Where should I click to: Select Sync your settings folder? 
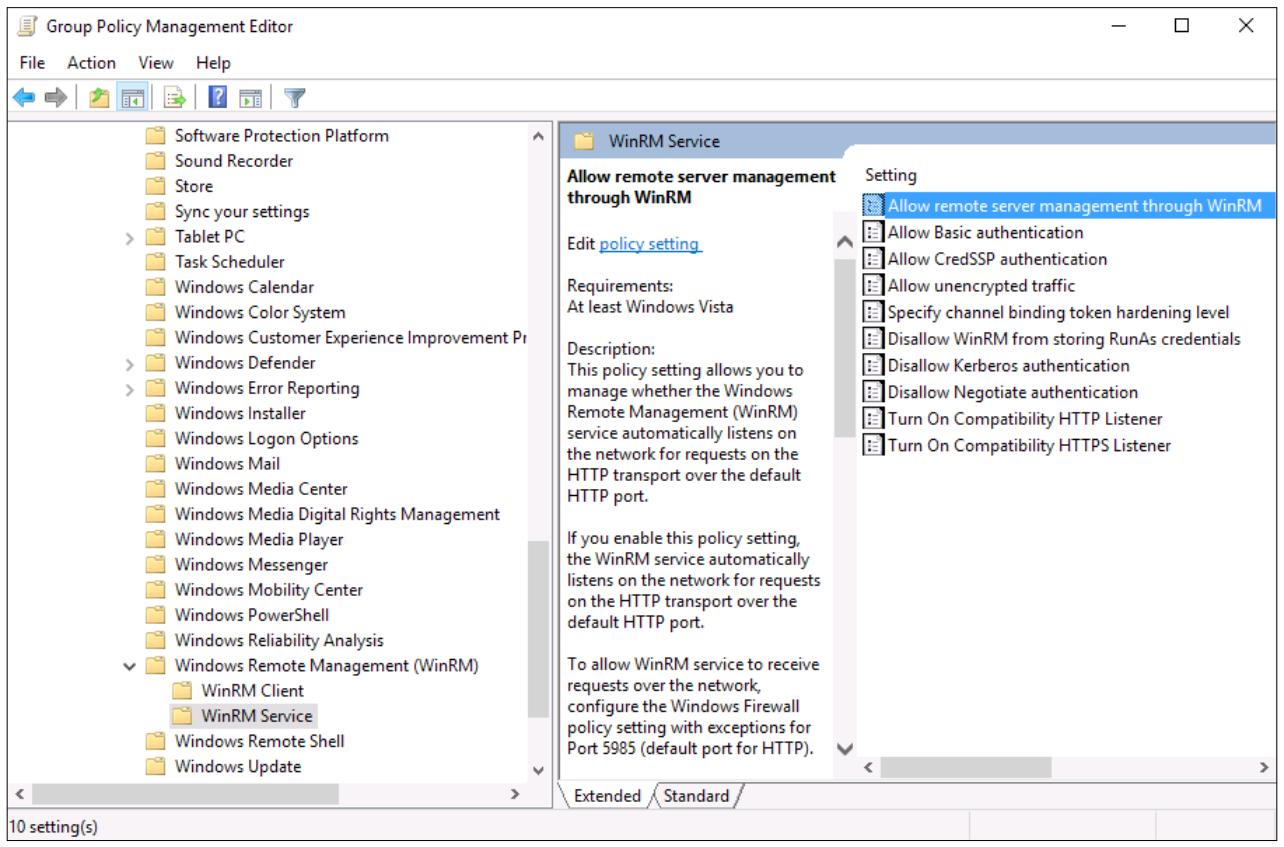242,212
